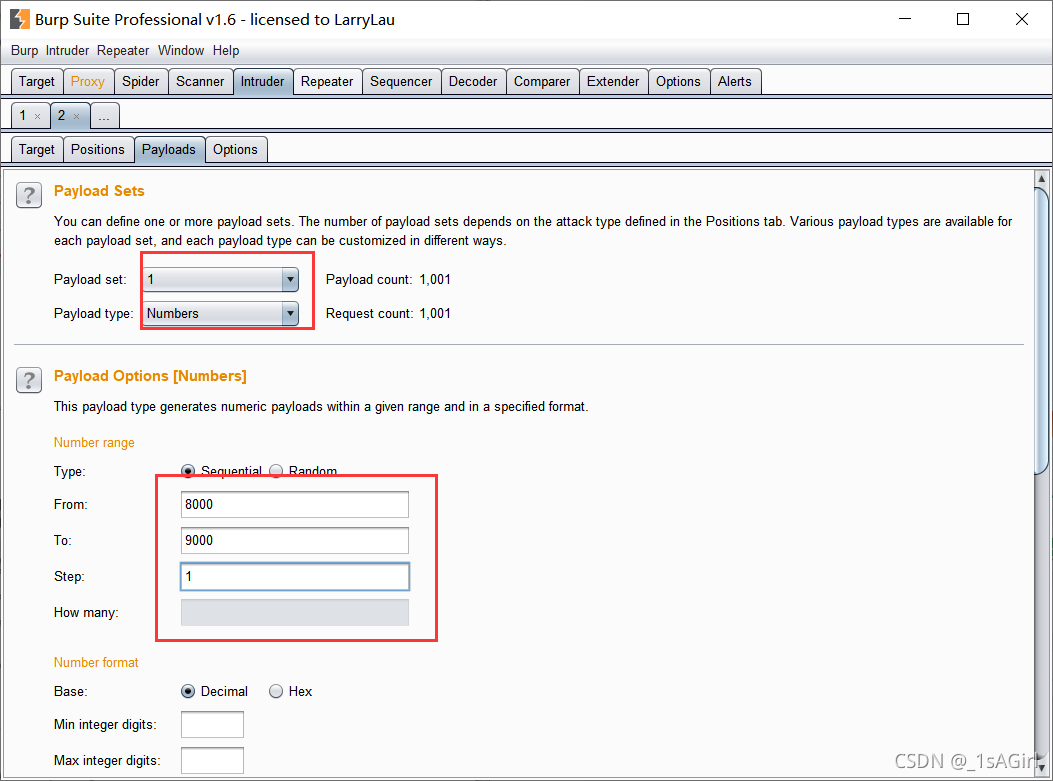
Task: Open the Help menu
Action: coord(226,50)
